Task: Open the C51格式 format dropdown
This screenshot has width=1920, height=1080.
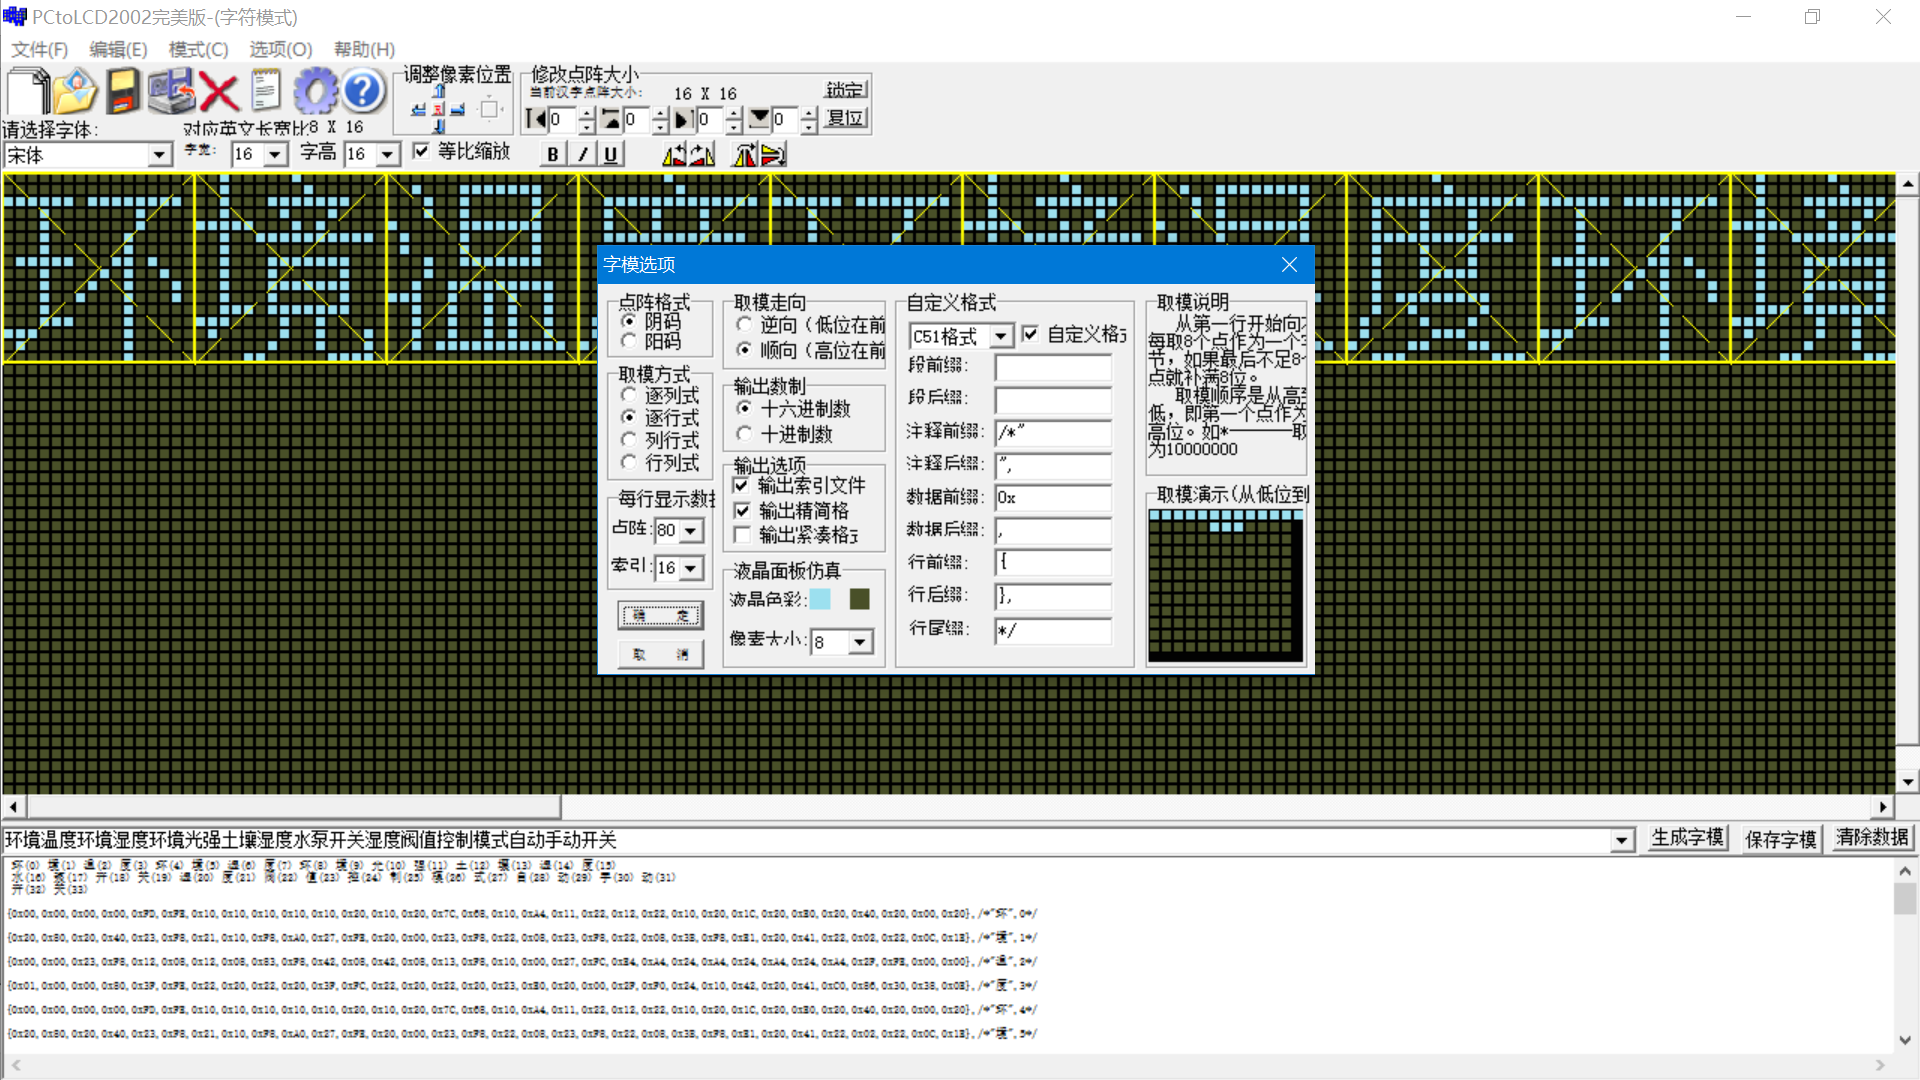Action: point(1001,336)
